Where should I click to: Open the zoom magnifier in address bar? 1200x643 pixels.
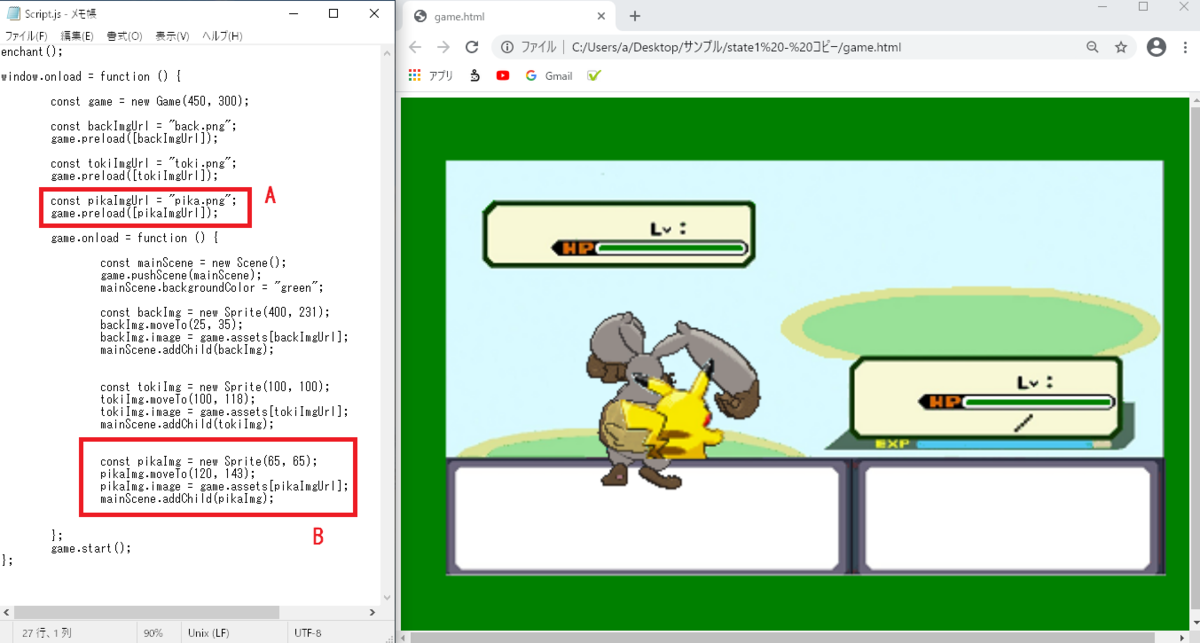click(x=1092, y=47)
